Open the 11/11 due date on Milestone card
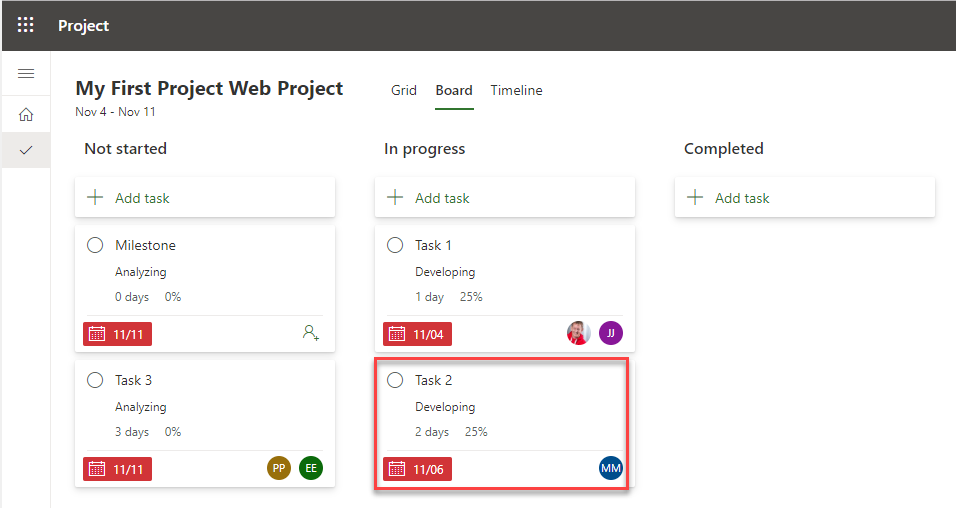Image resolution: width=956 pixels, height=508 pixels. 118,334
